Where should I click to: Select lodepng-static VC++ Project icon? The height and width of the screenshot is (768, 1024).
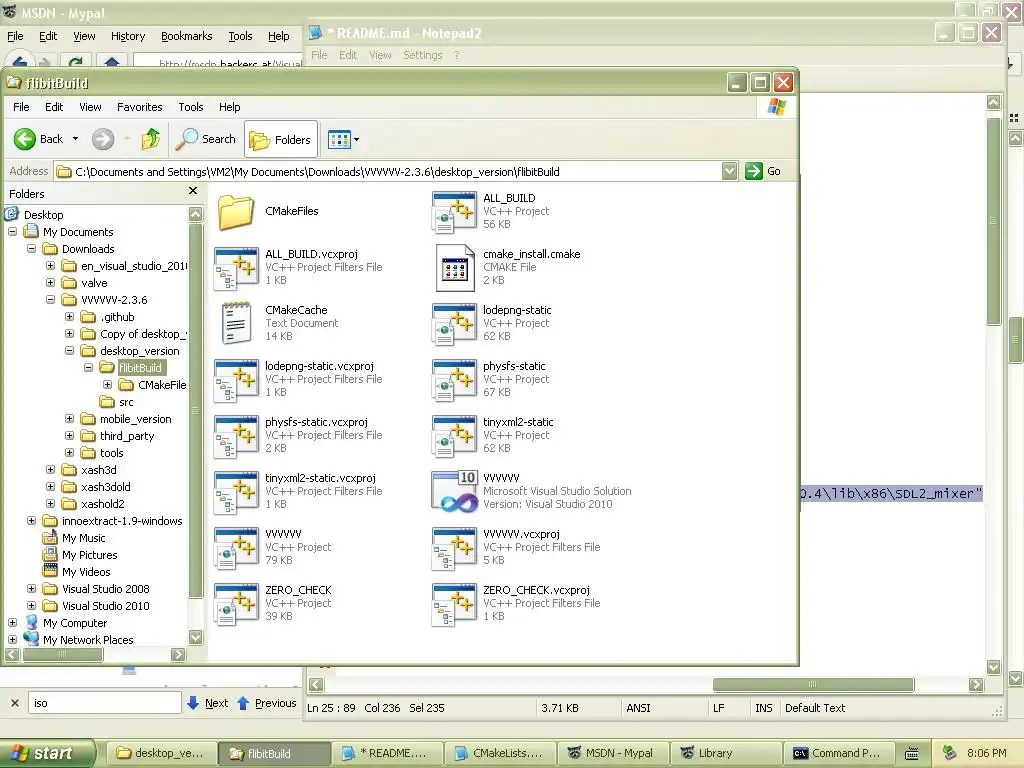pyautogui.click(x=454, y=323)
